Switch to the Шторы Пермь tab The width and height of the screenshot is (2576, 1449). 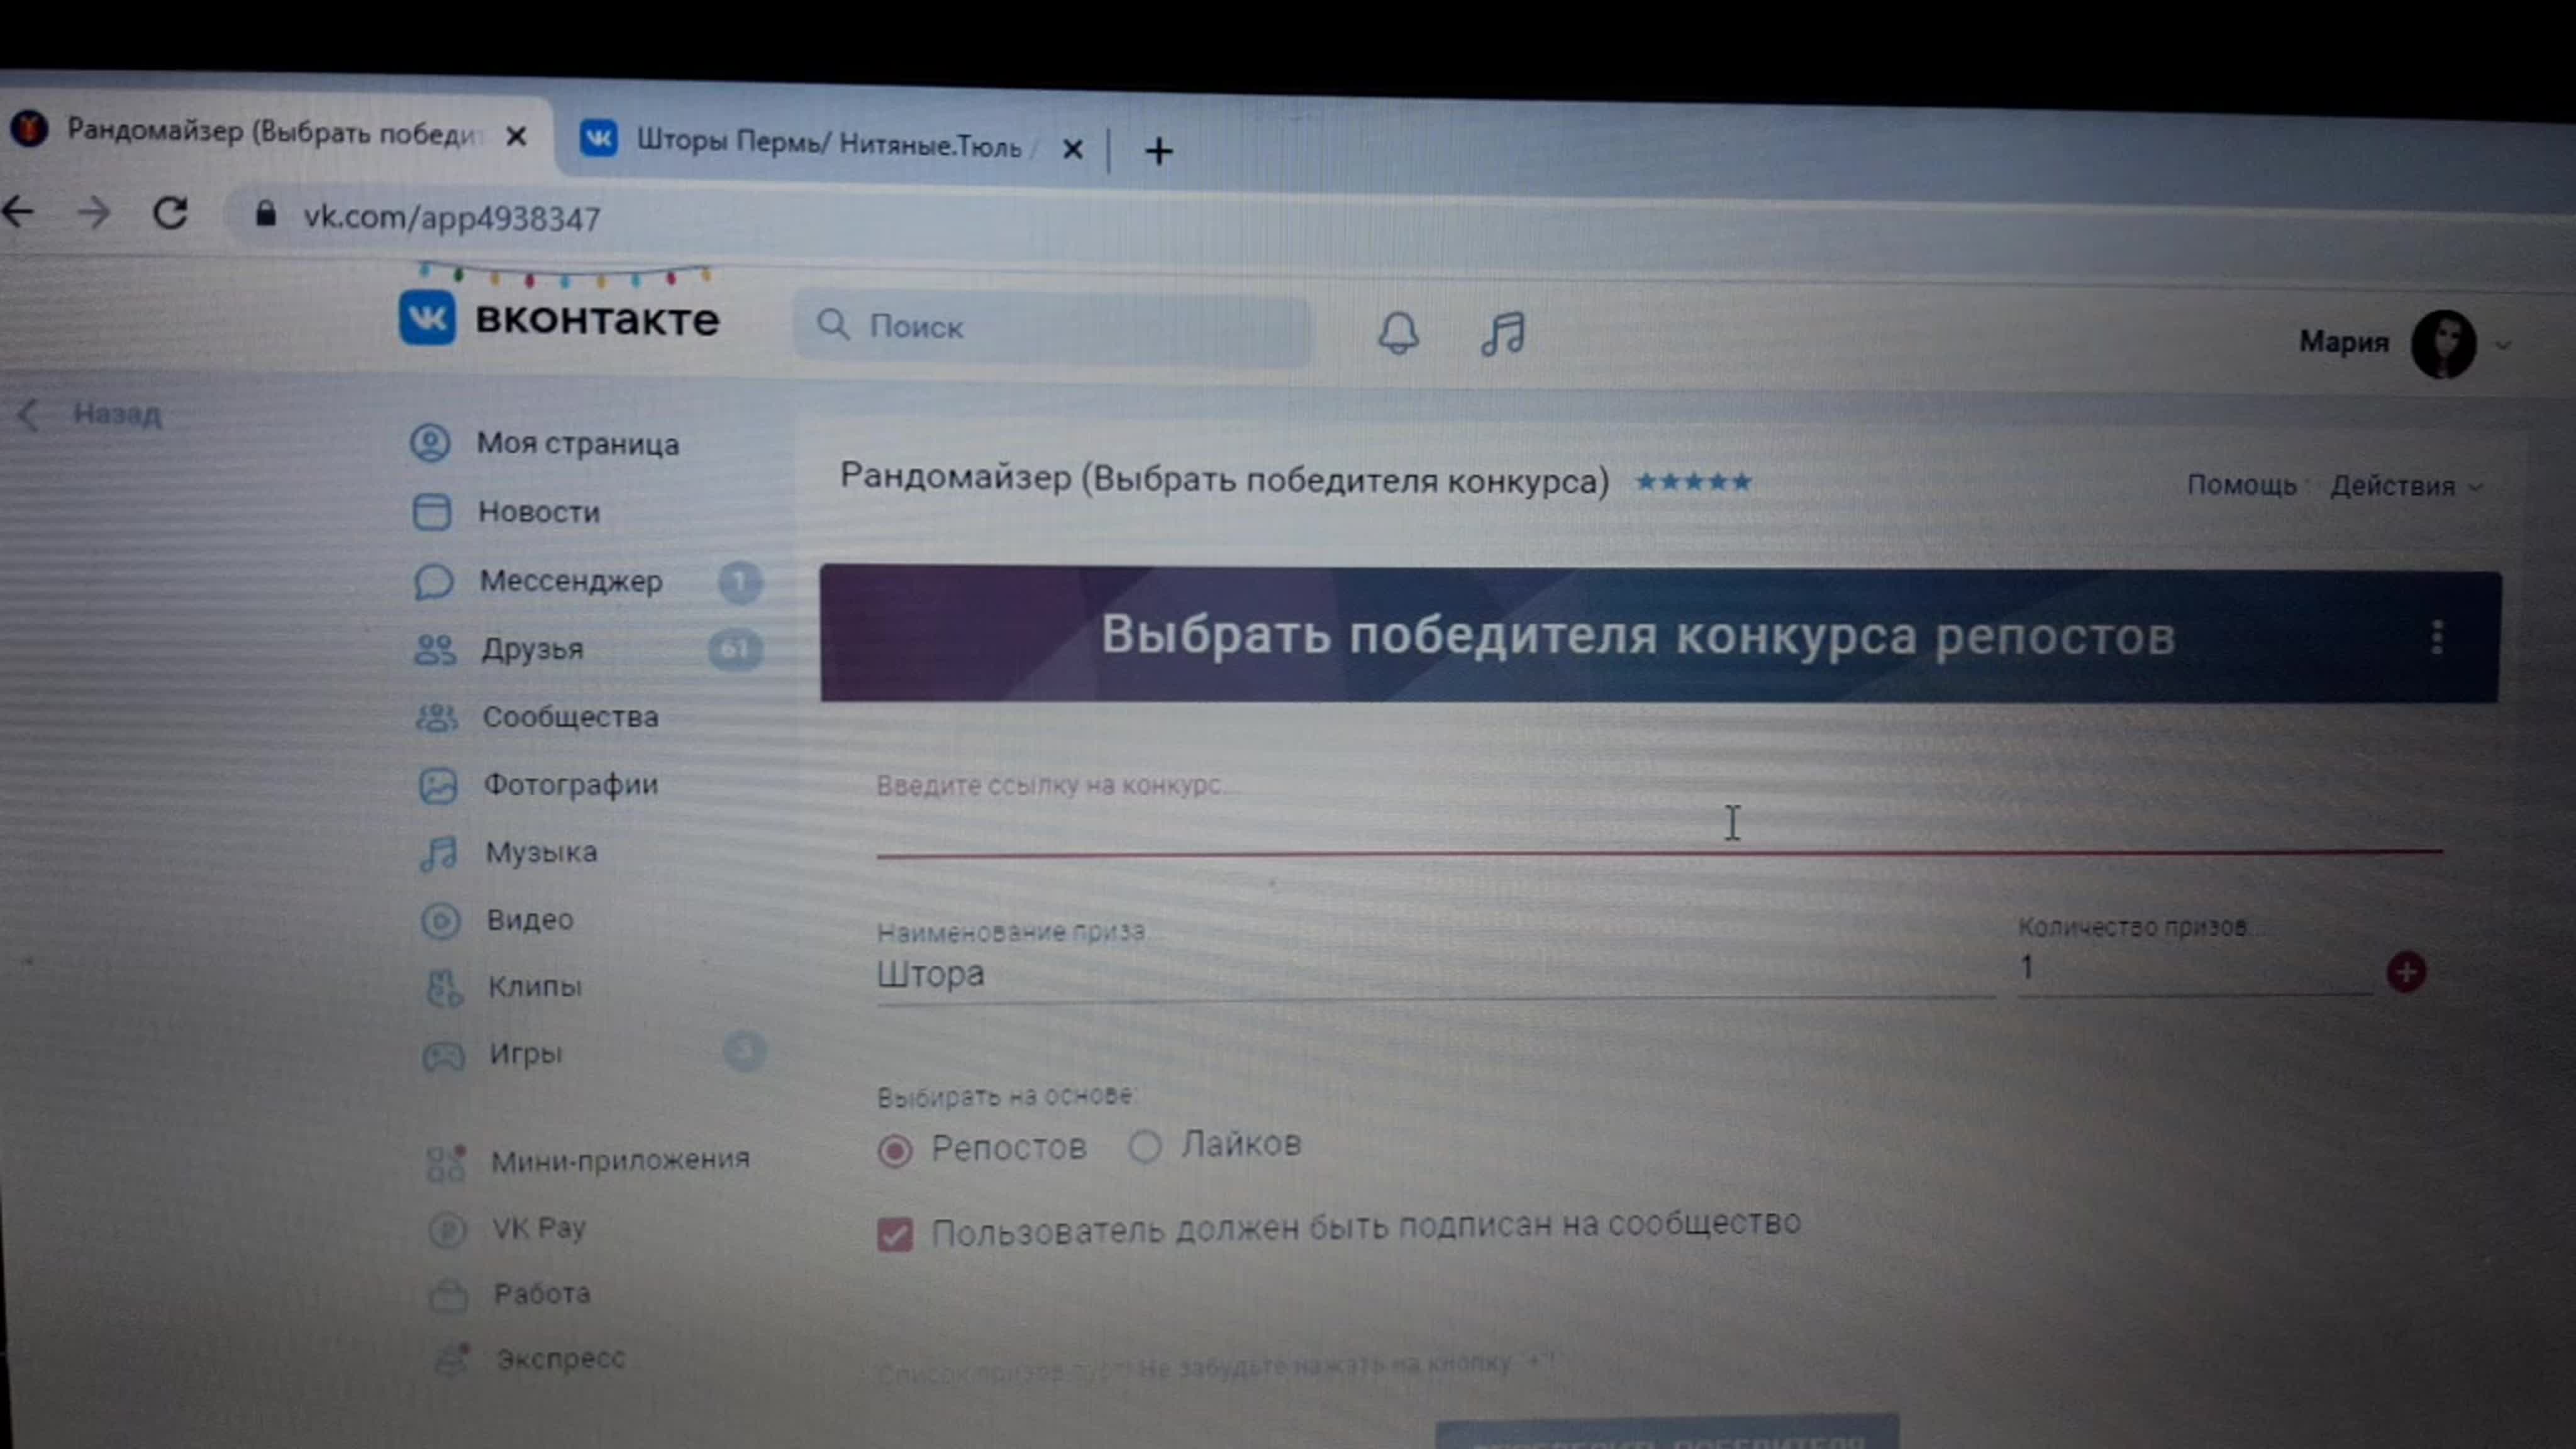[x=830, y=145]
